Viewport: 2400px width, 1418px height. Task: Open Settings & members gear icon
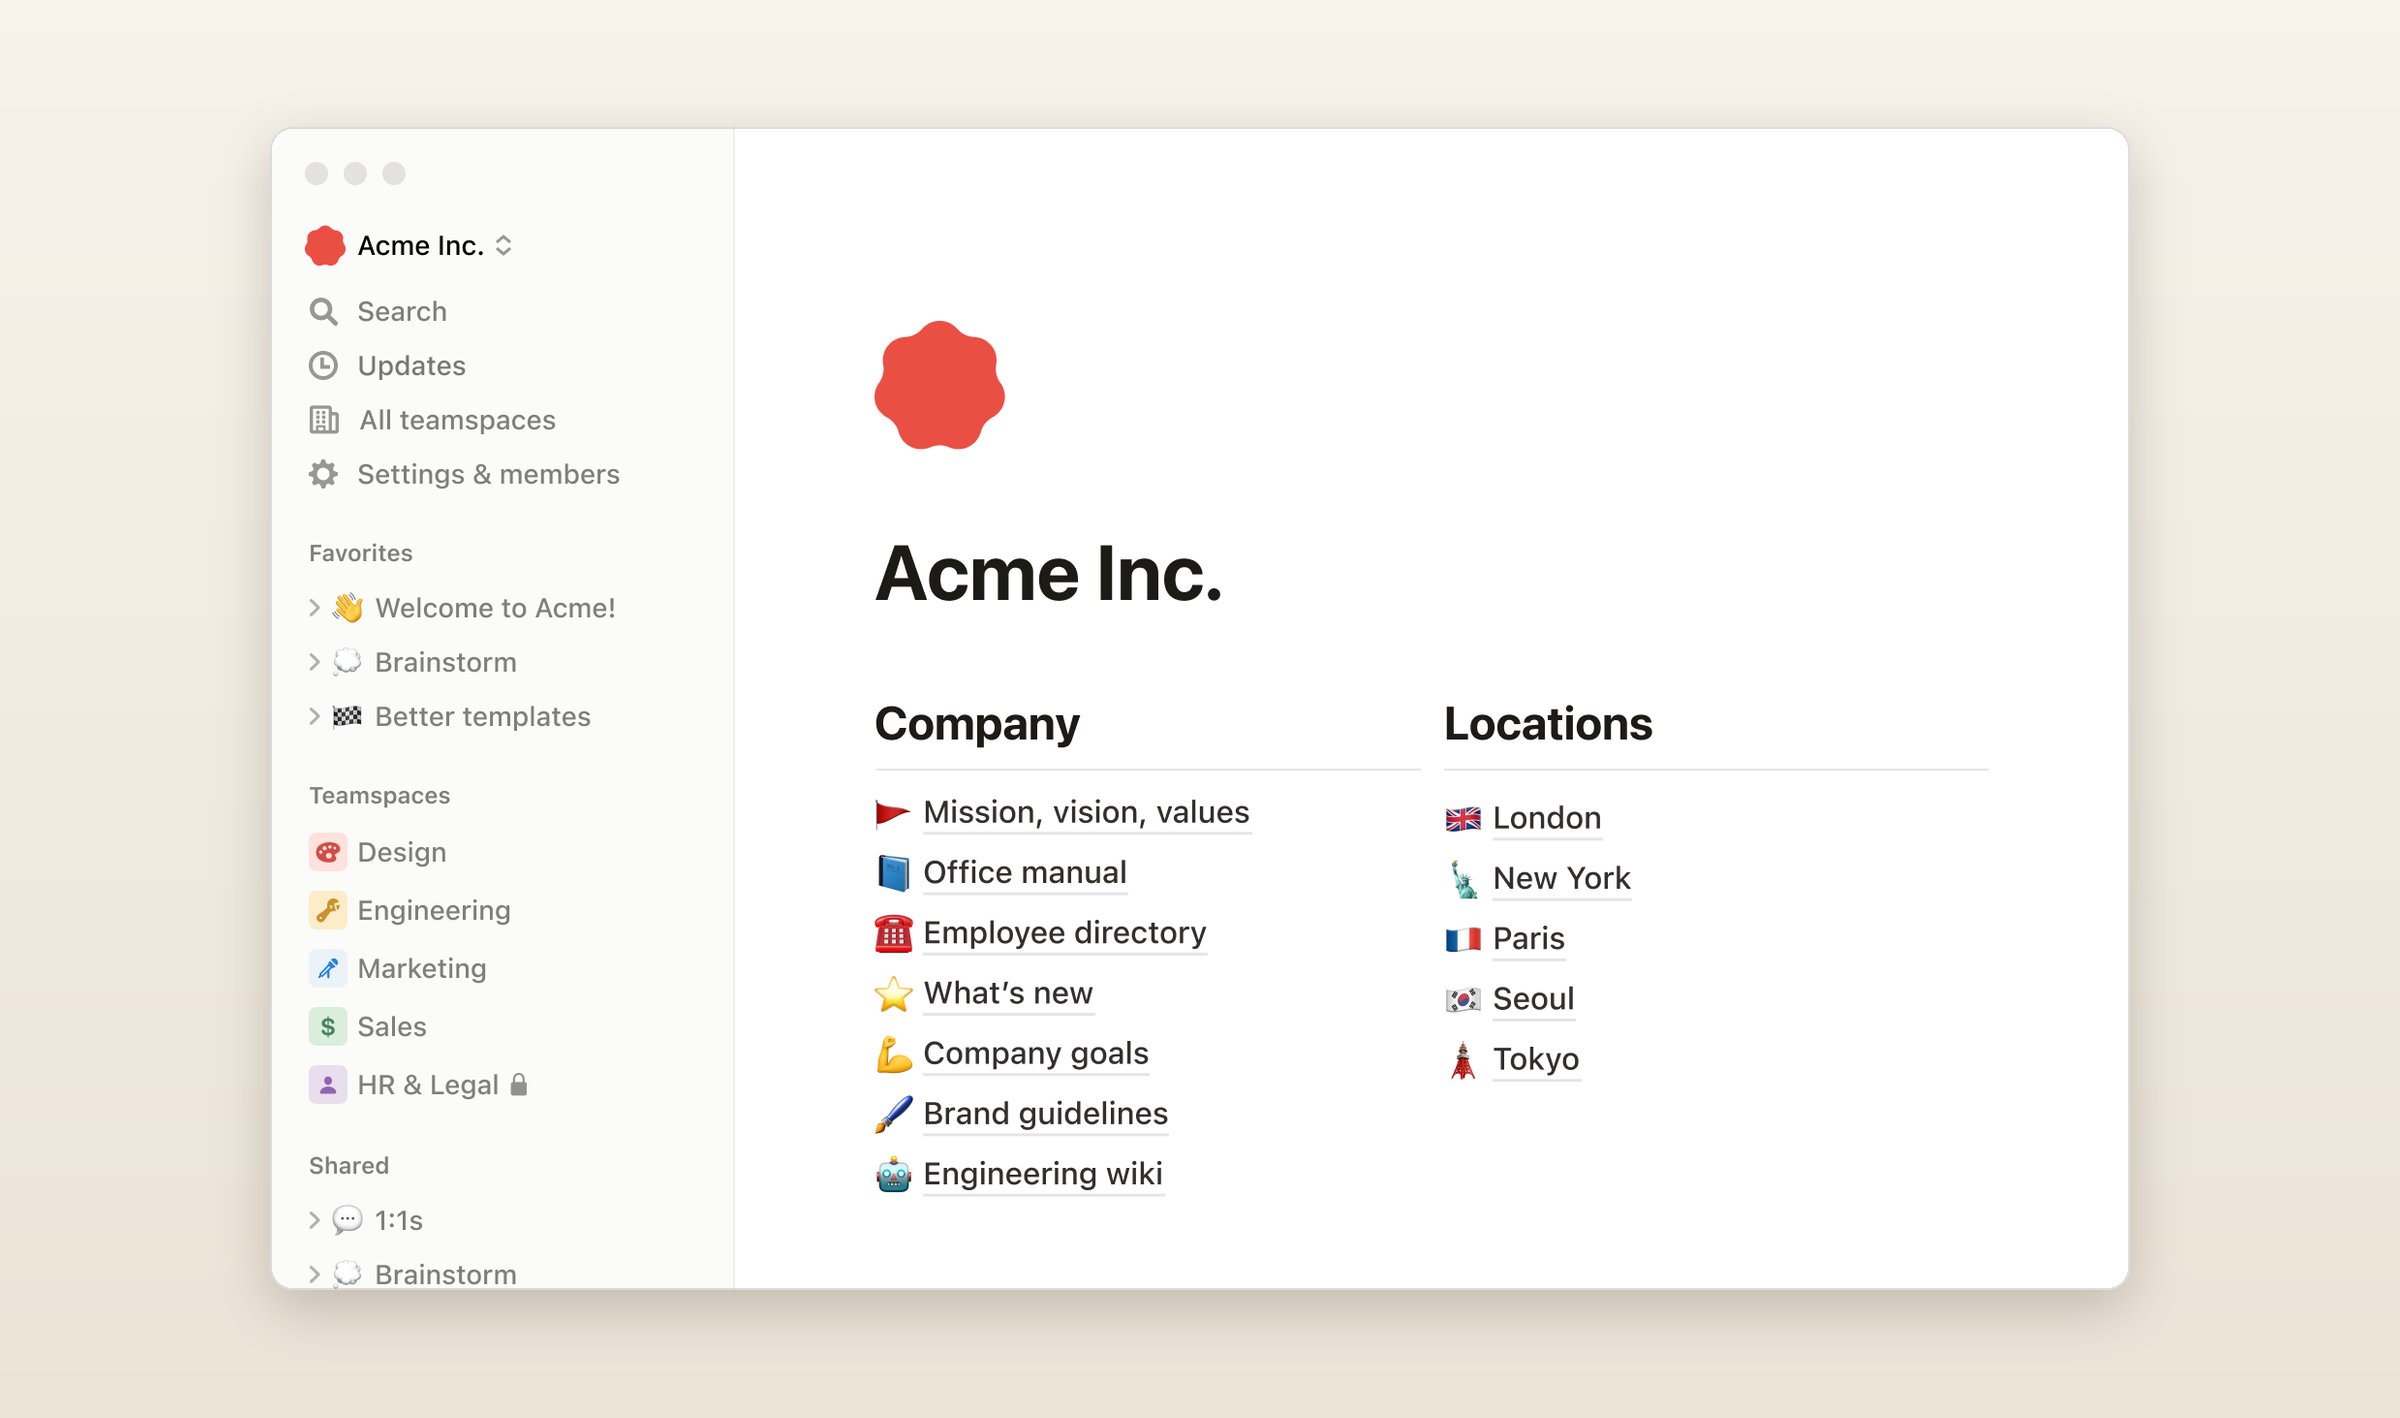[323, 474]
